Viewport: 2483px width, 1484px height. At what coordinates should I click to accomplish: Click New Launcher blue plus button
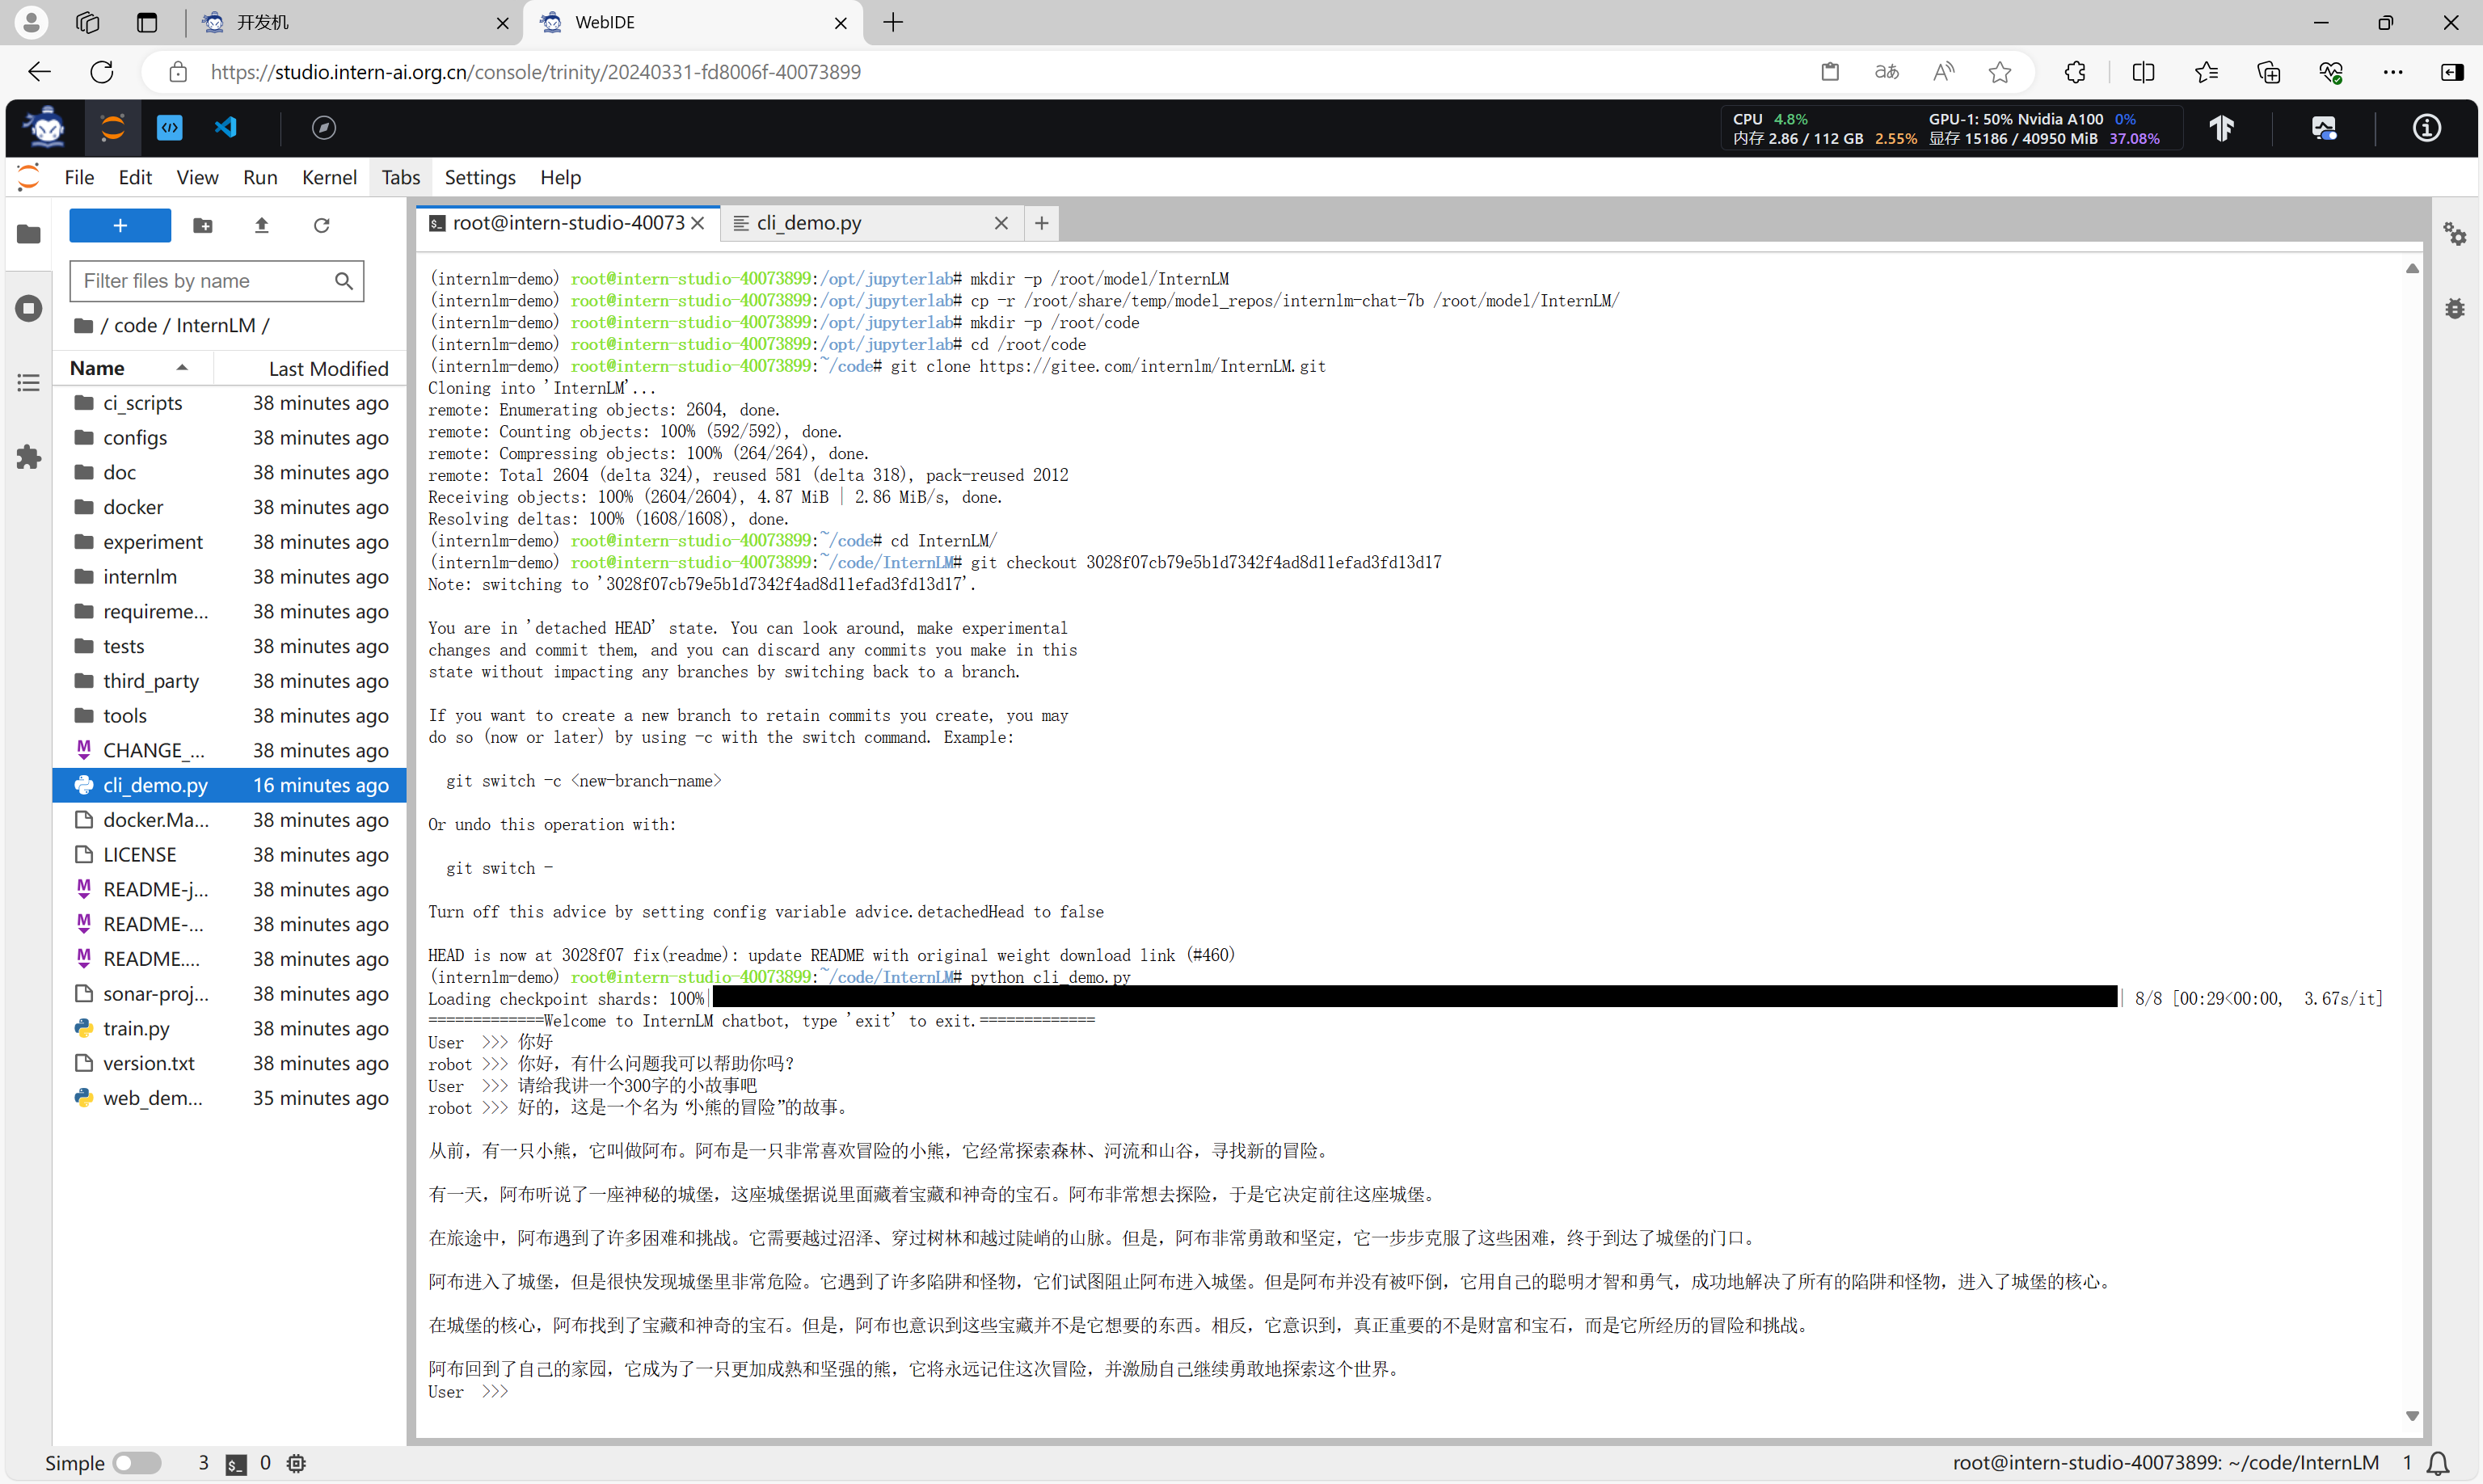tap(120, 225)
